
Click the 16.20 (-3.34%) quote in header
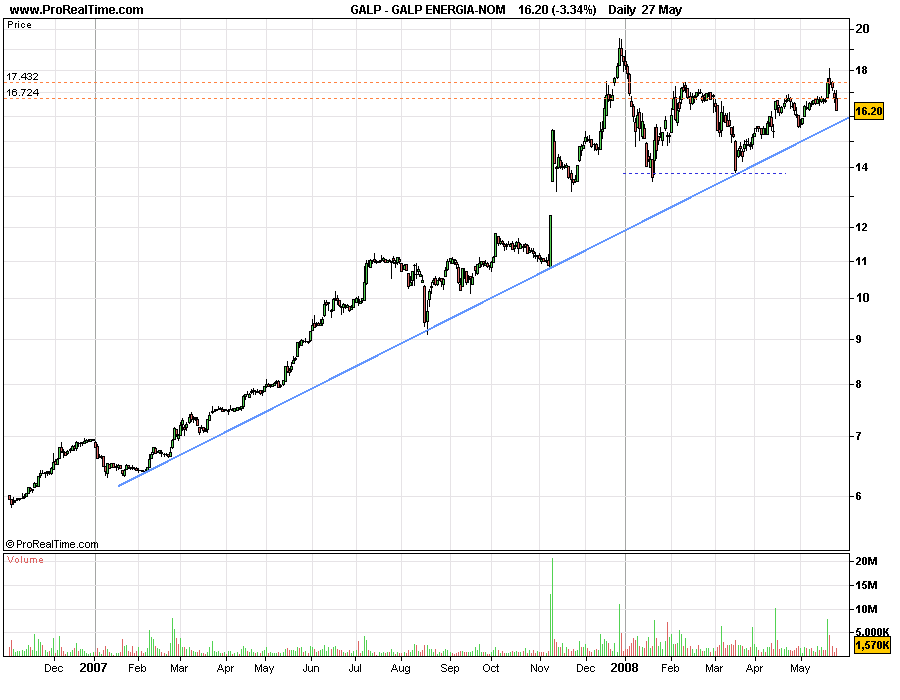pos(557,10)
